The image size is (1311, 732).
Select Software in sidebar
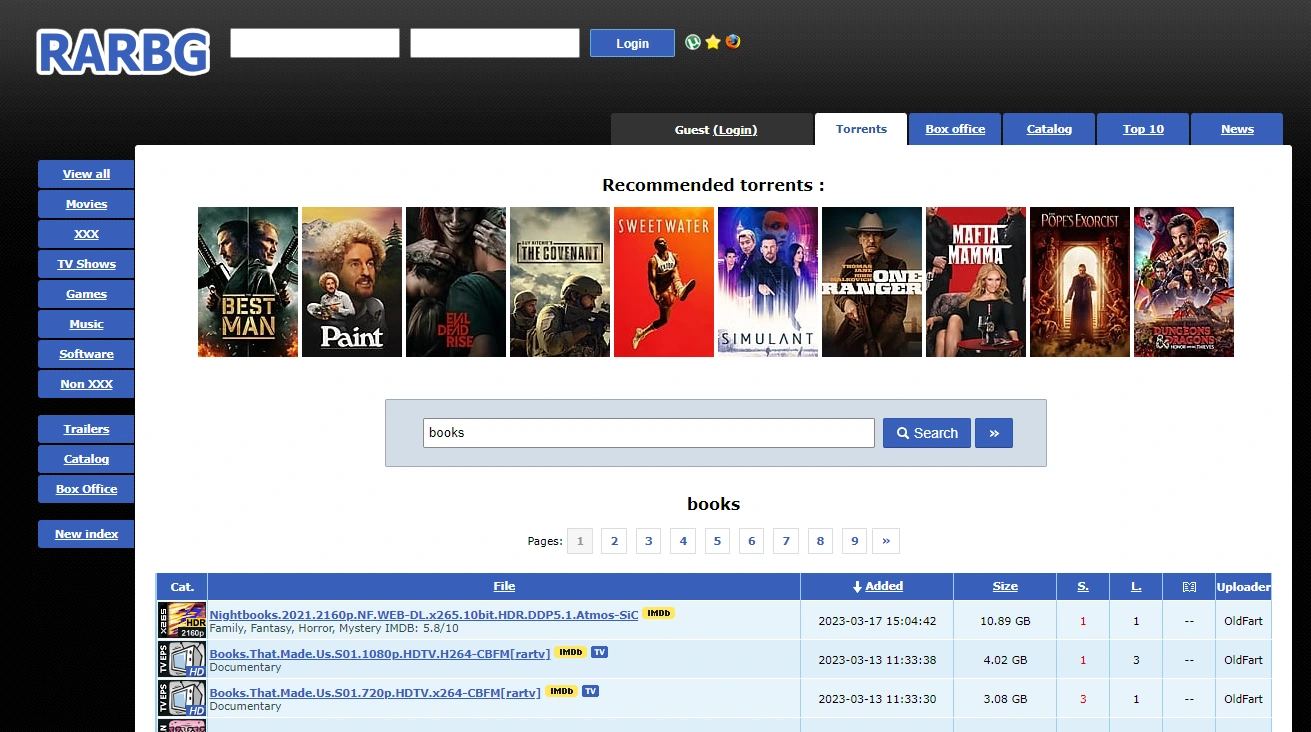86,354
